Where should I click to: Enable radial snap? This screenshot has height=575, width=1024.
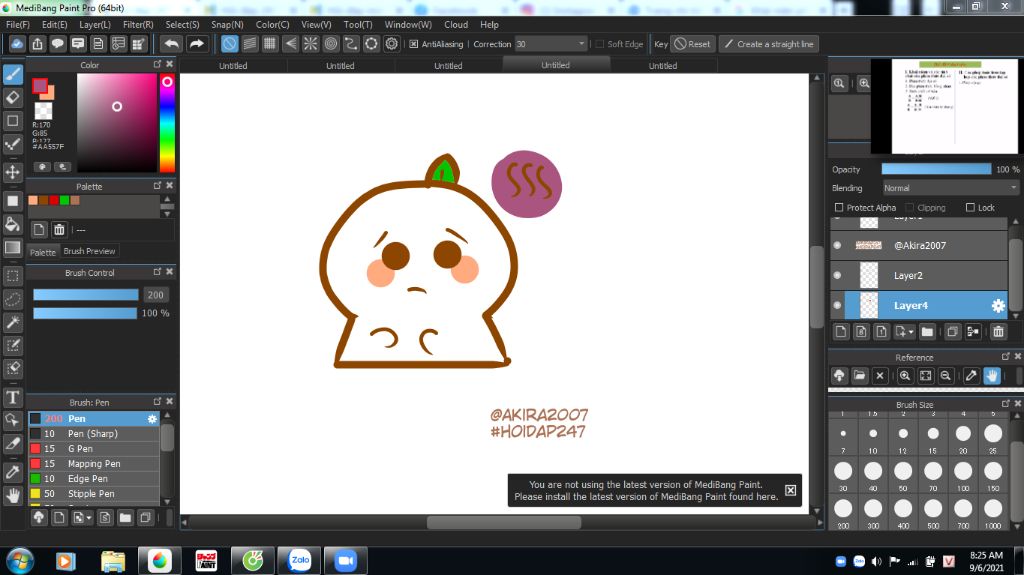click(x=310, y=44)
